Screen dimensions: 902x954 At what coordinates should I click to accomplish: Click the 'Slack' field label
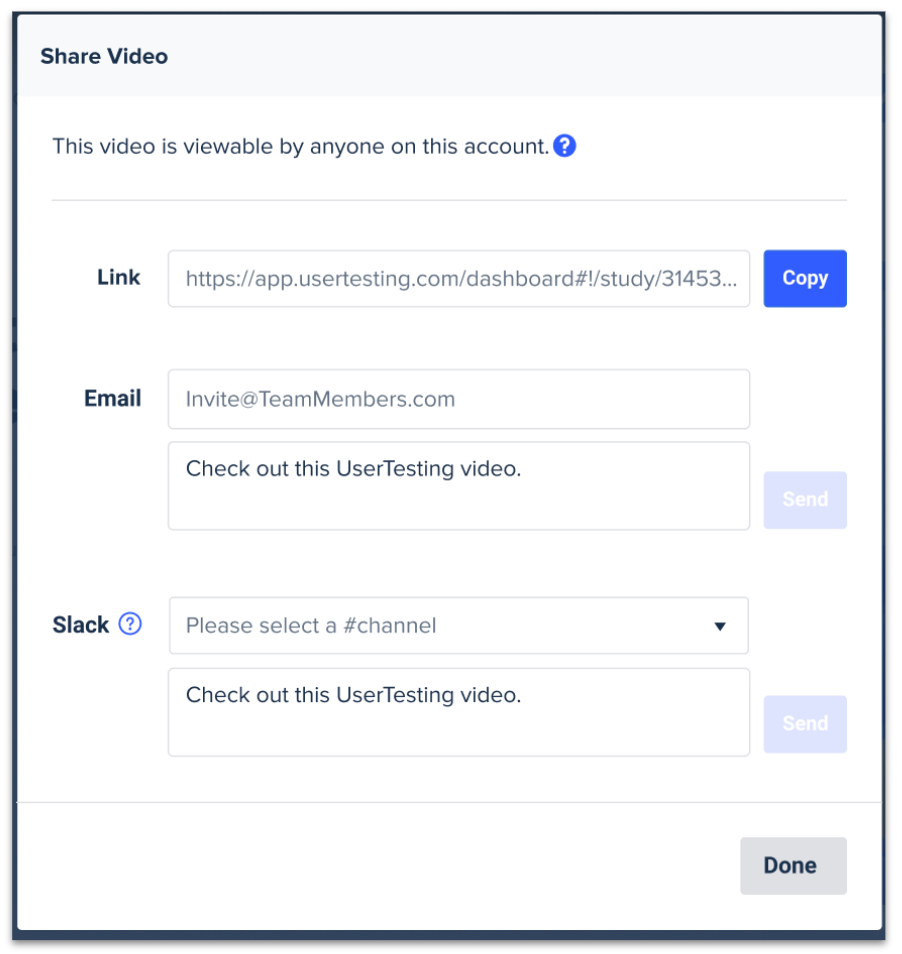click(81, 625)
